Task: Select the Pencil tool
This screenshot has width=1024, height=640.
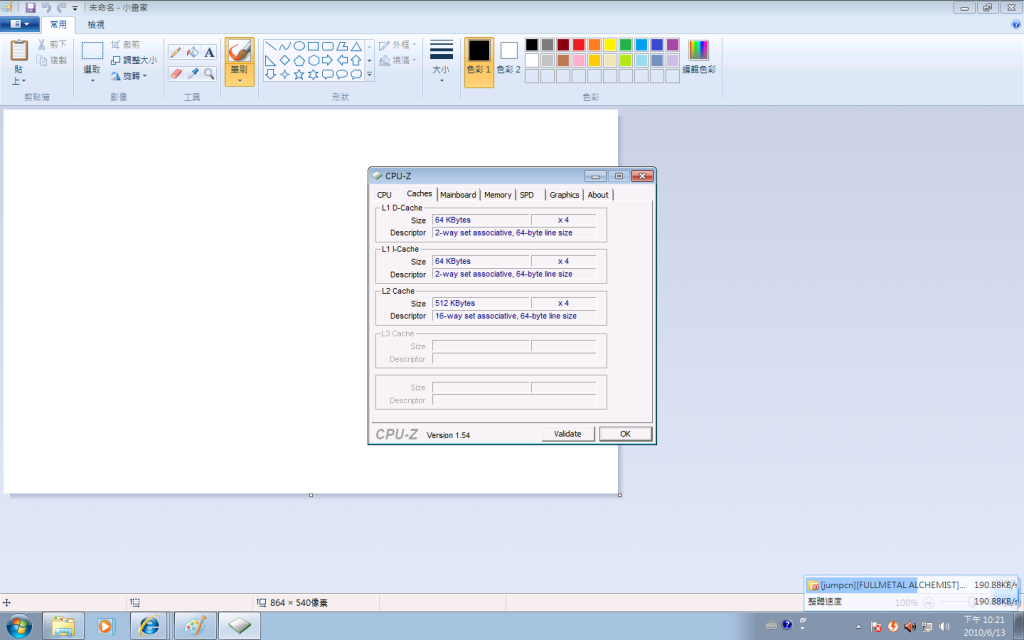Action: click(x=176, y=52)
